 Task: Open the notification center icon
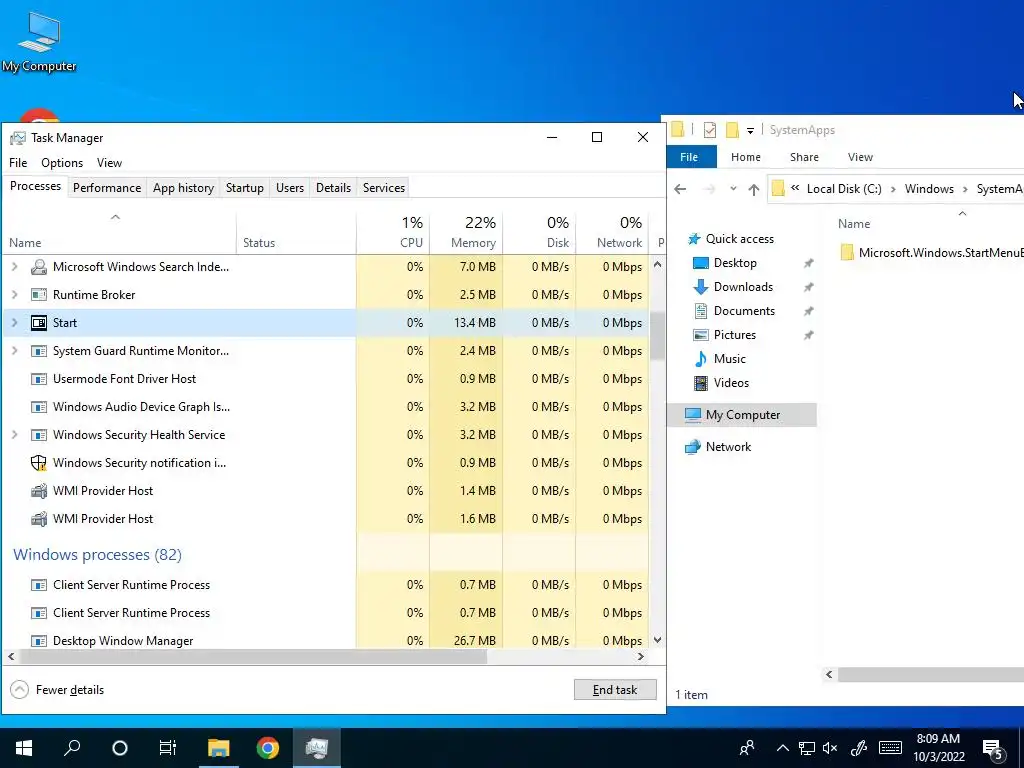point(993,749)
